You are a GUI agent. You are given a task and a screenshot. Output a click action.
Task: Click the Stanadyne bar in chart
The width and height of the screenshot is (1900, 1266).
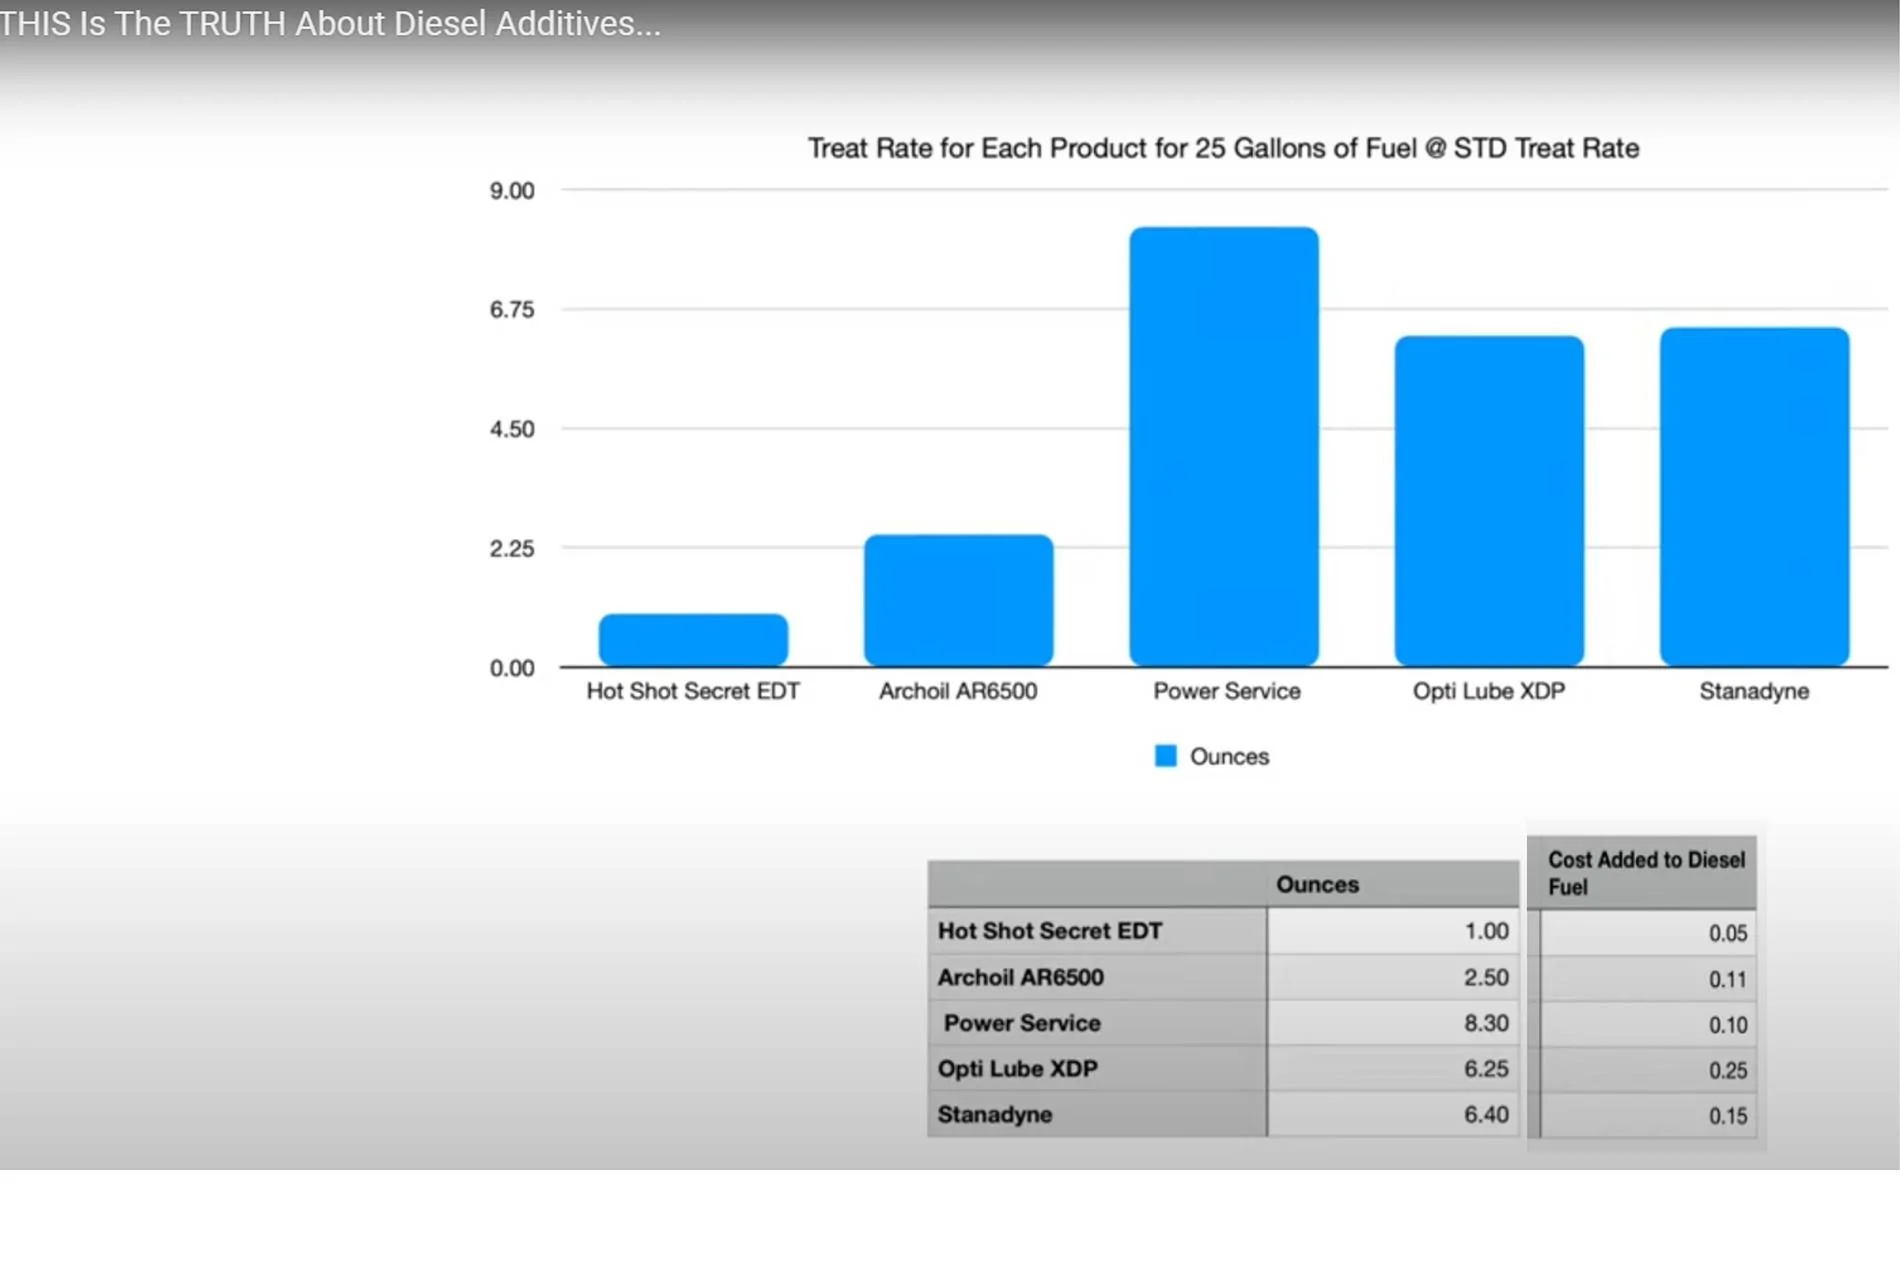(1754, 497)
